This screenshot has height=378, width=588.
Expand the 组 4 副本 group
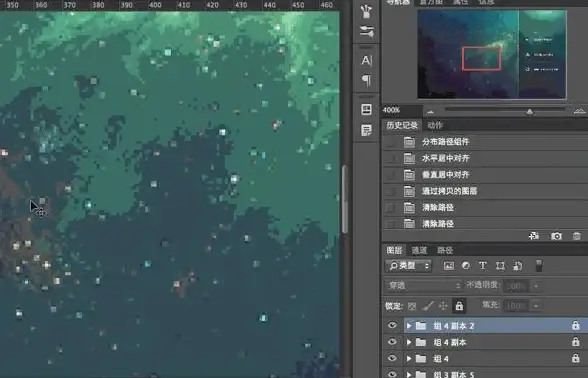click(x=409, y=342)
